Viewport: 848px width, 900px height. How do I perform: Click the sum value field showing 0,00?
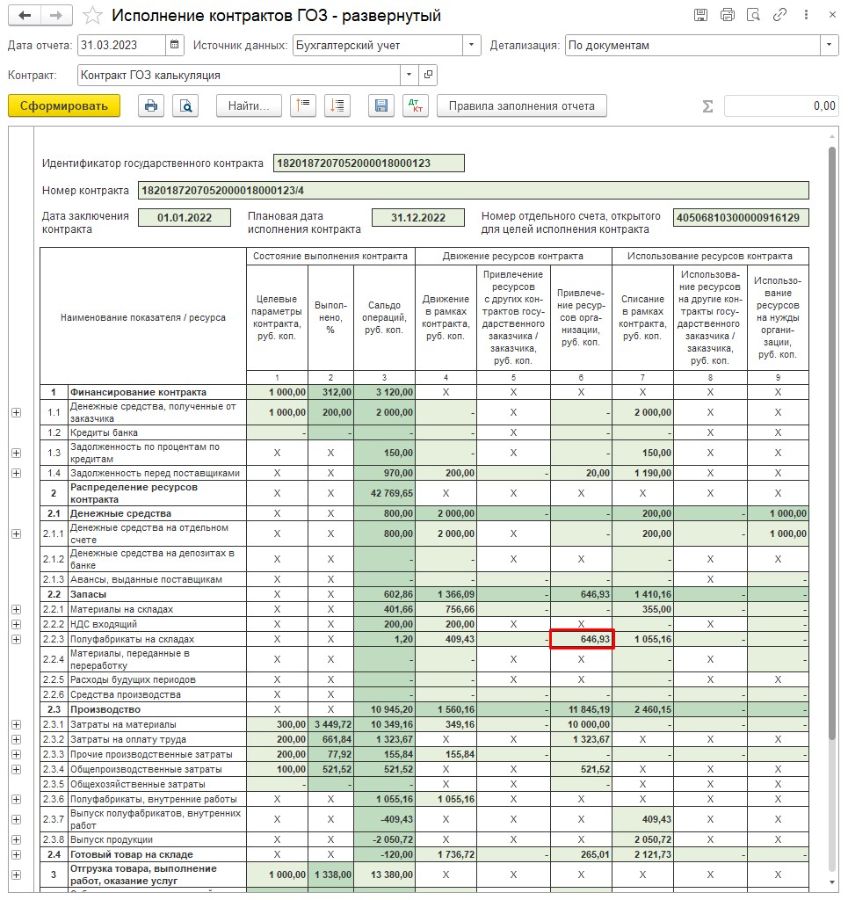(781, 106)
